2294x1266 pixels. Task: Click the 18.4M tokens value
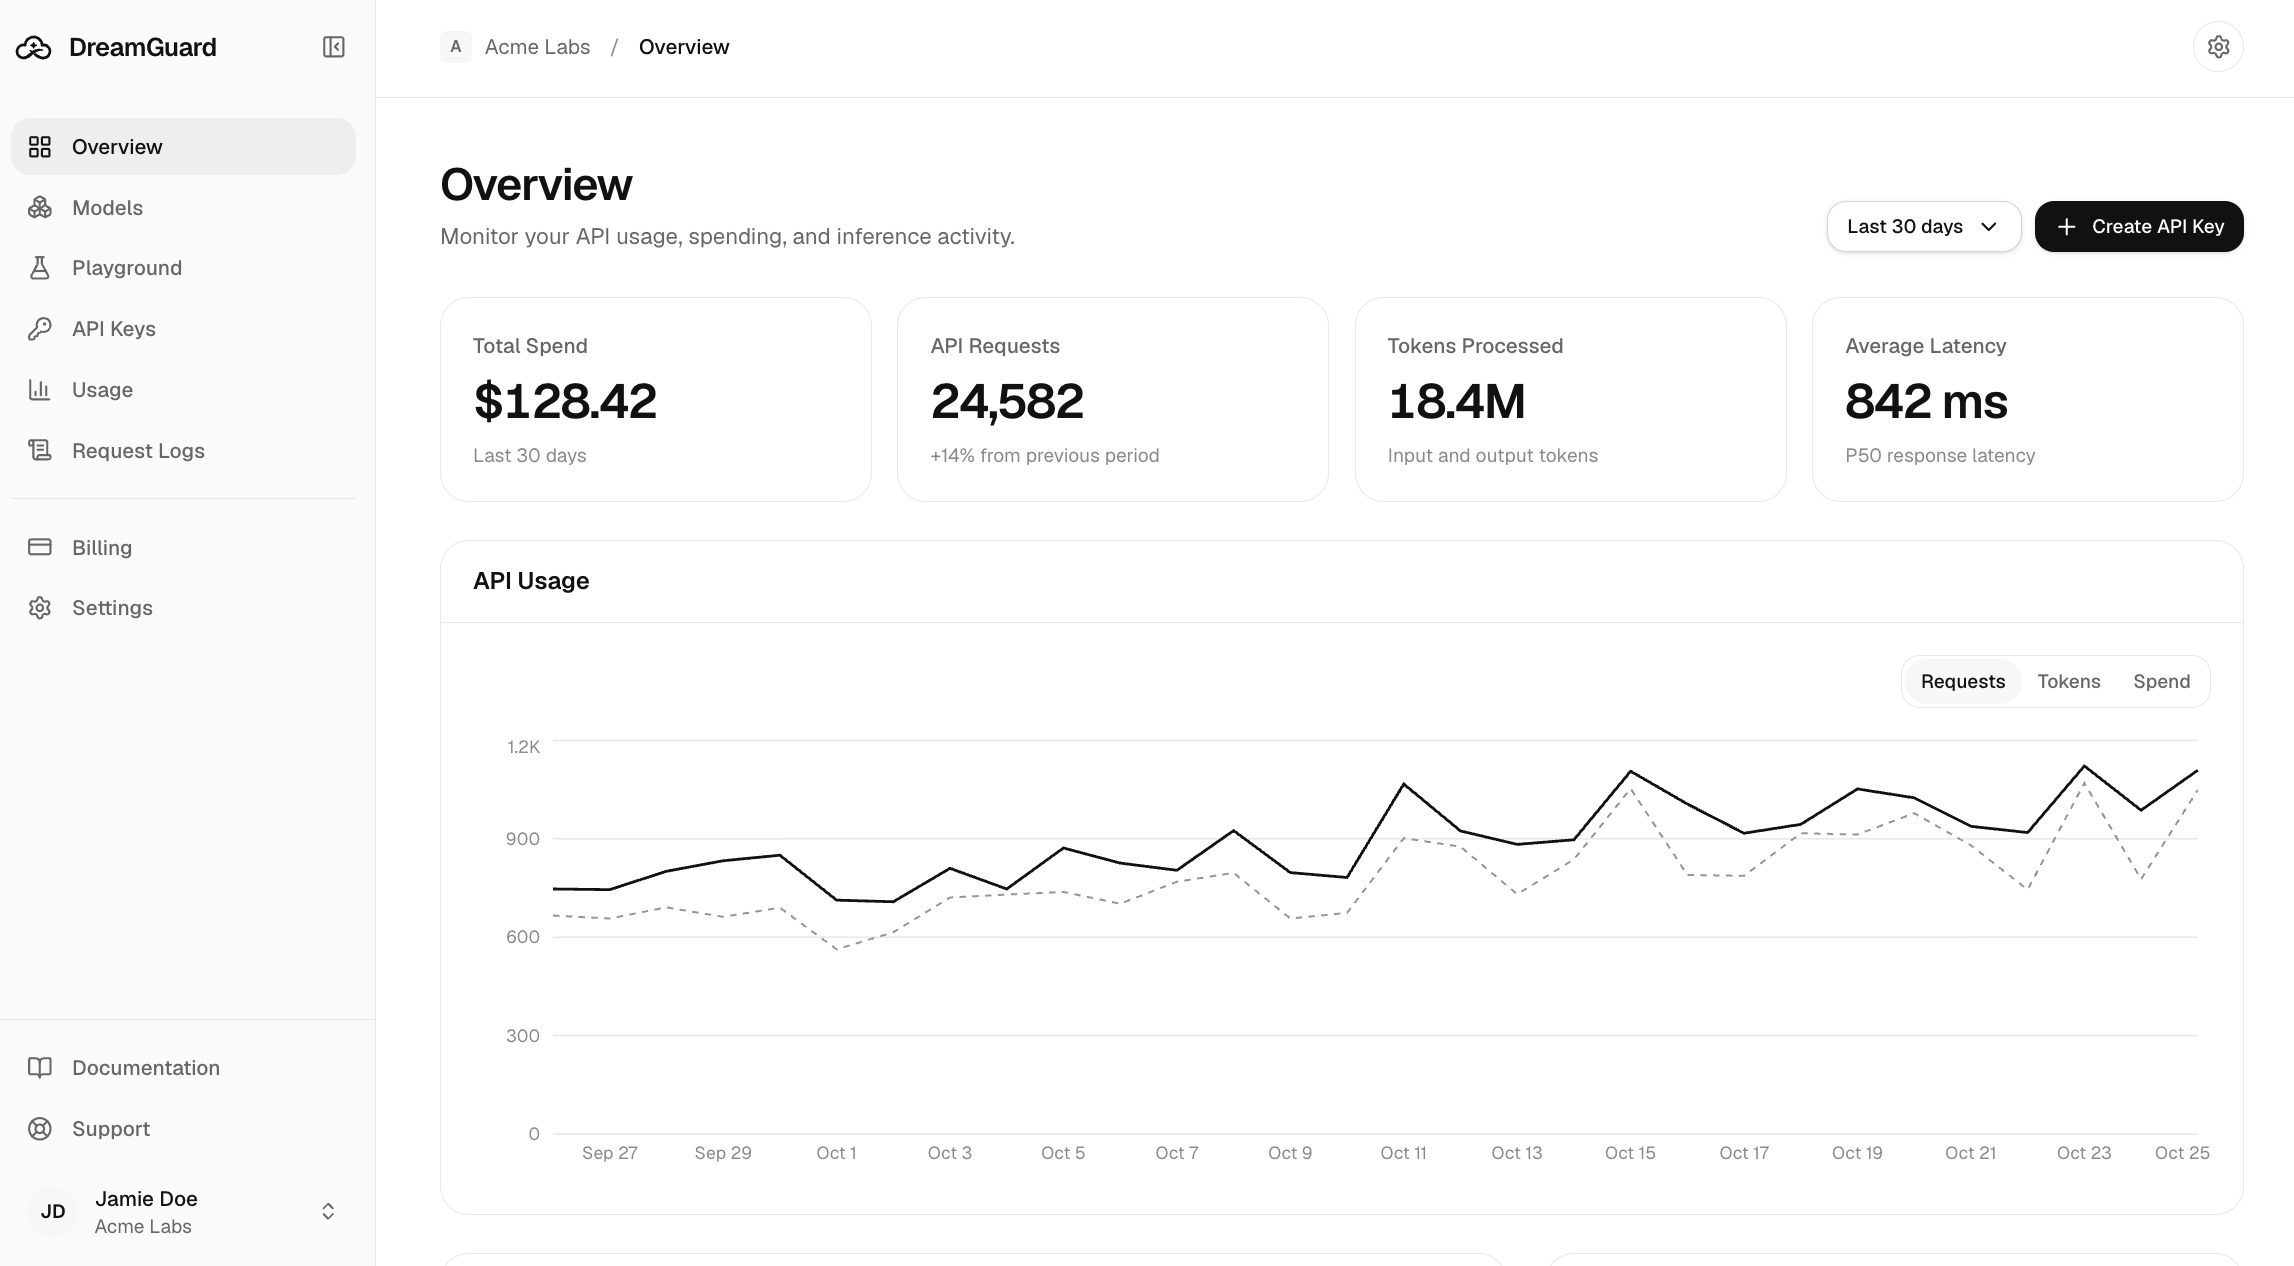(1456, 401)
